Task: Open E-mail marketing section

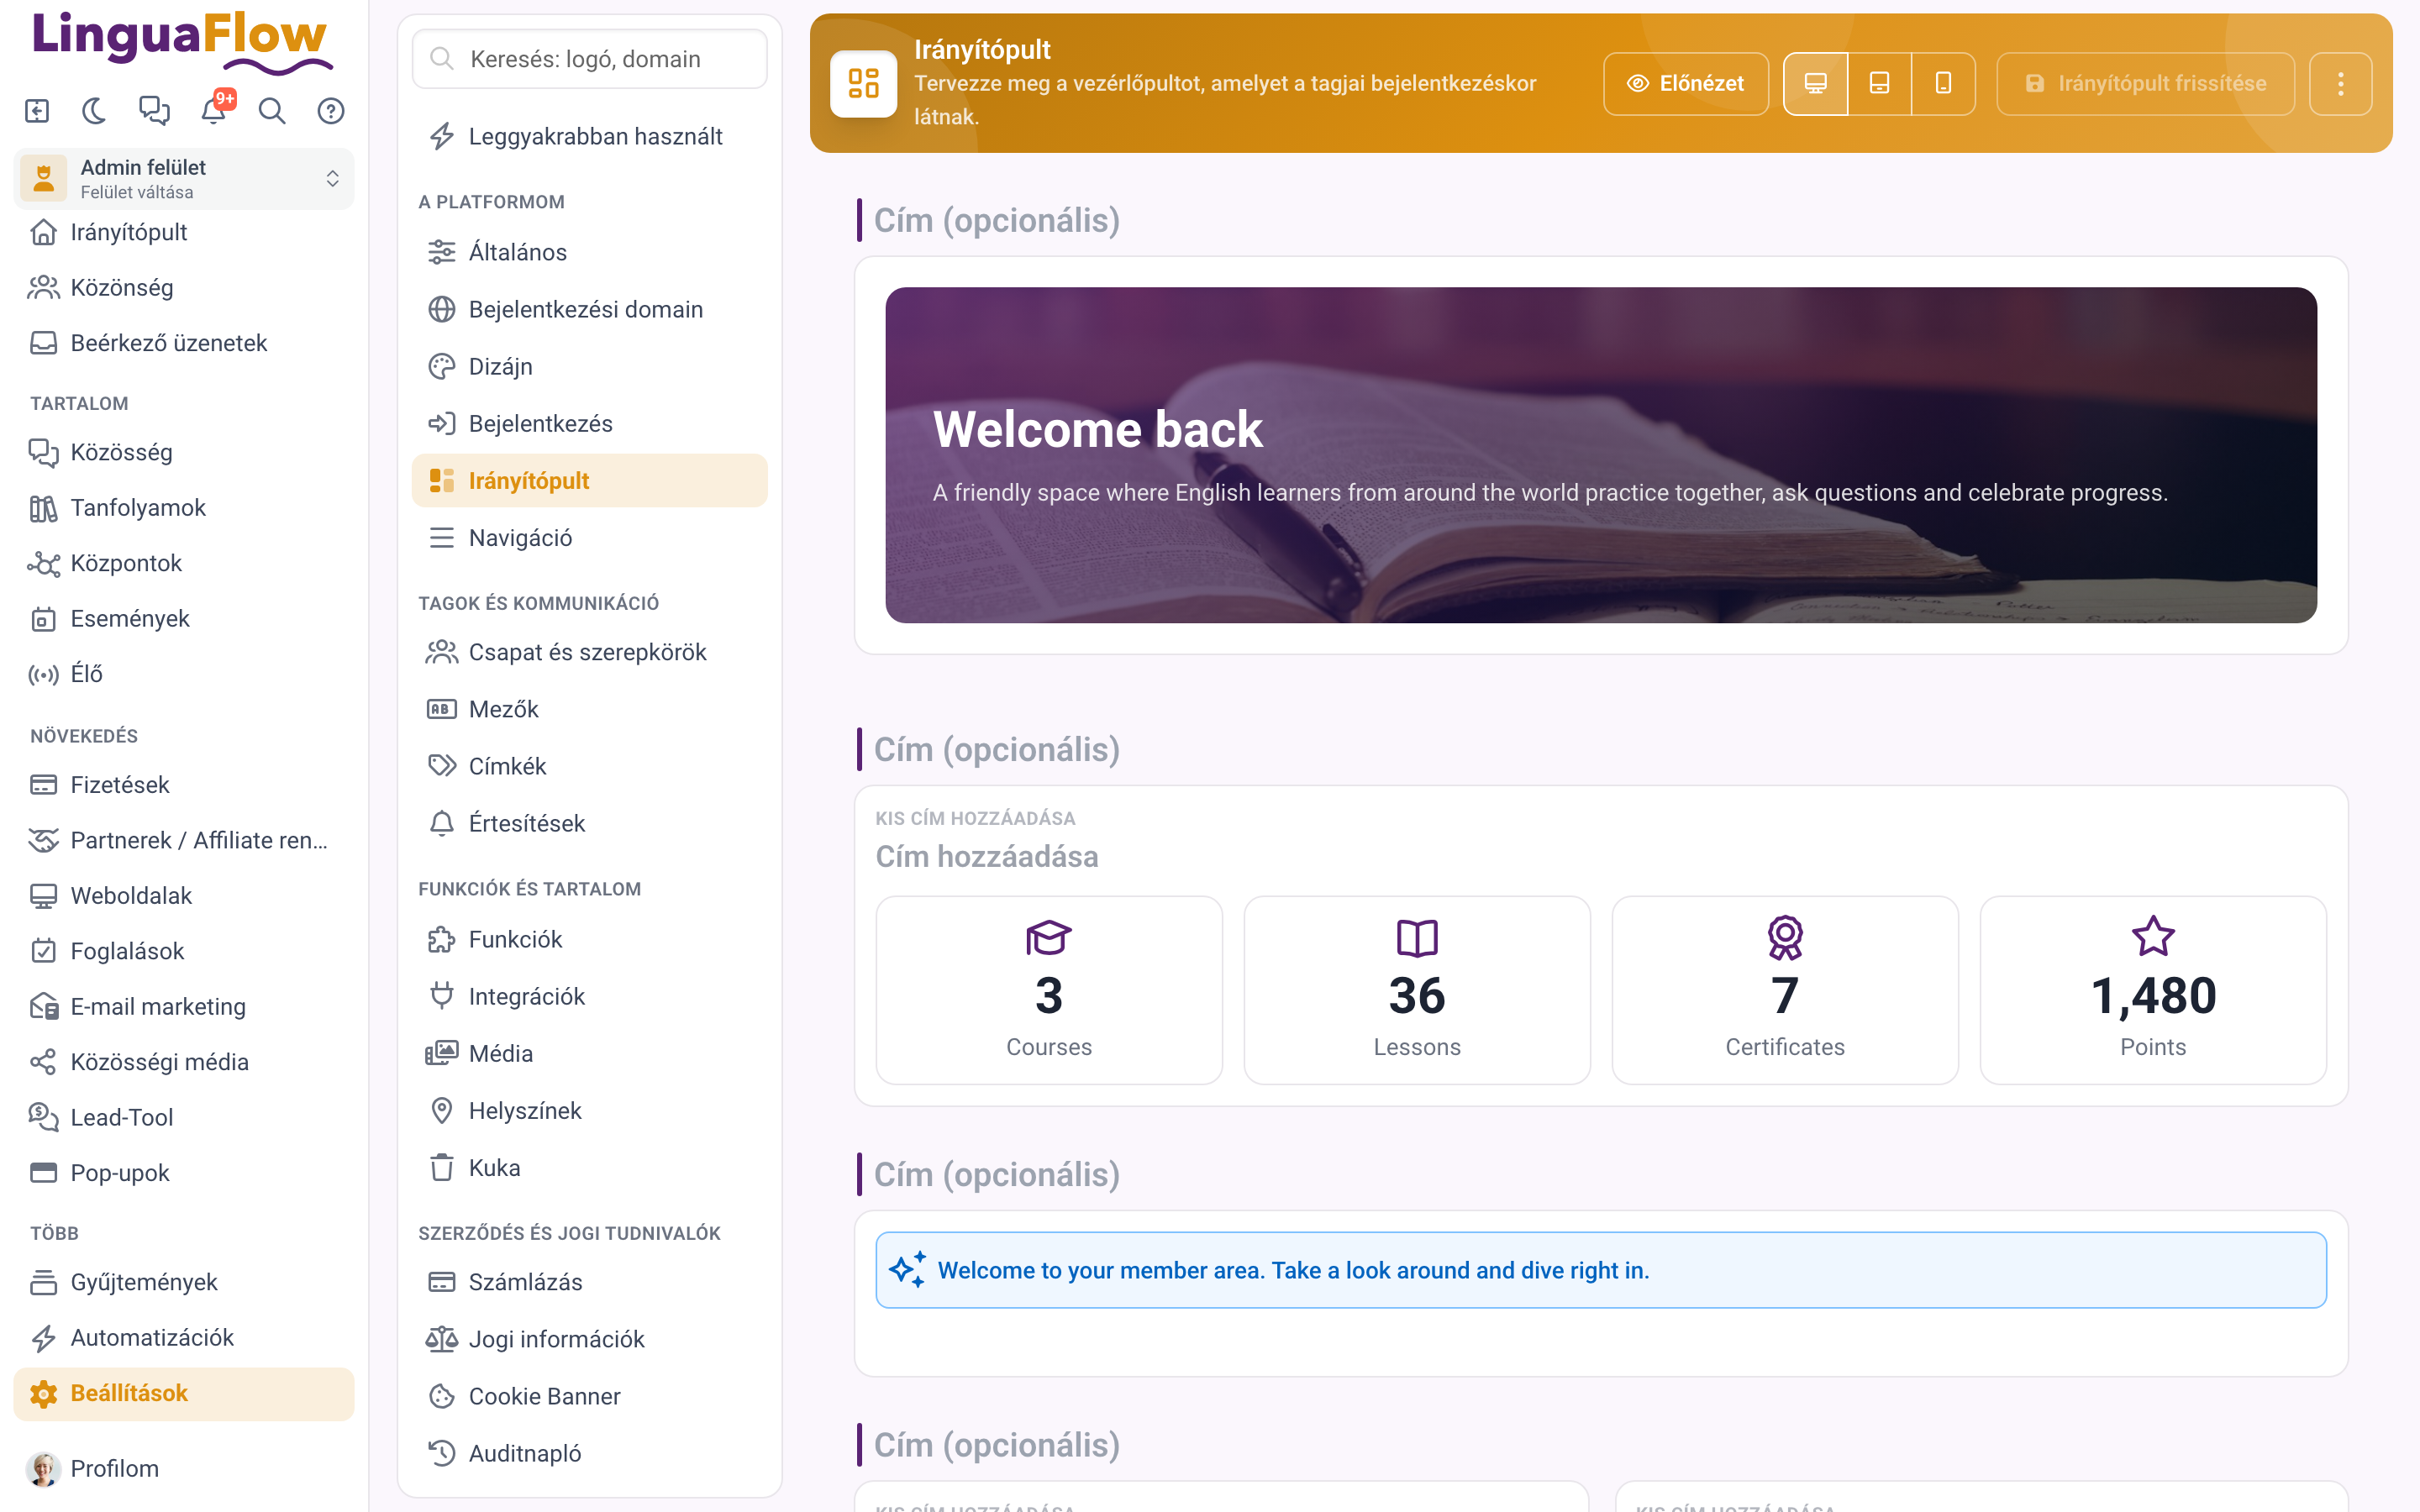Action: (184, 1006)
